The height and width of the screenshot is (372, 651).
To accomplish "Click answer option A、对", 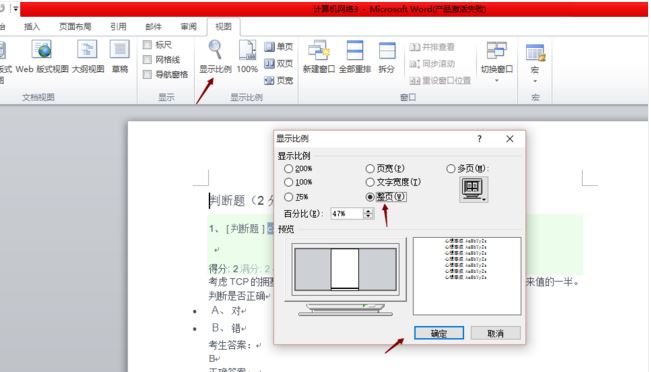I will 229,310.
